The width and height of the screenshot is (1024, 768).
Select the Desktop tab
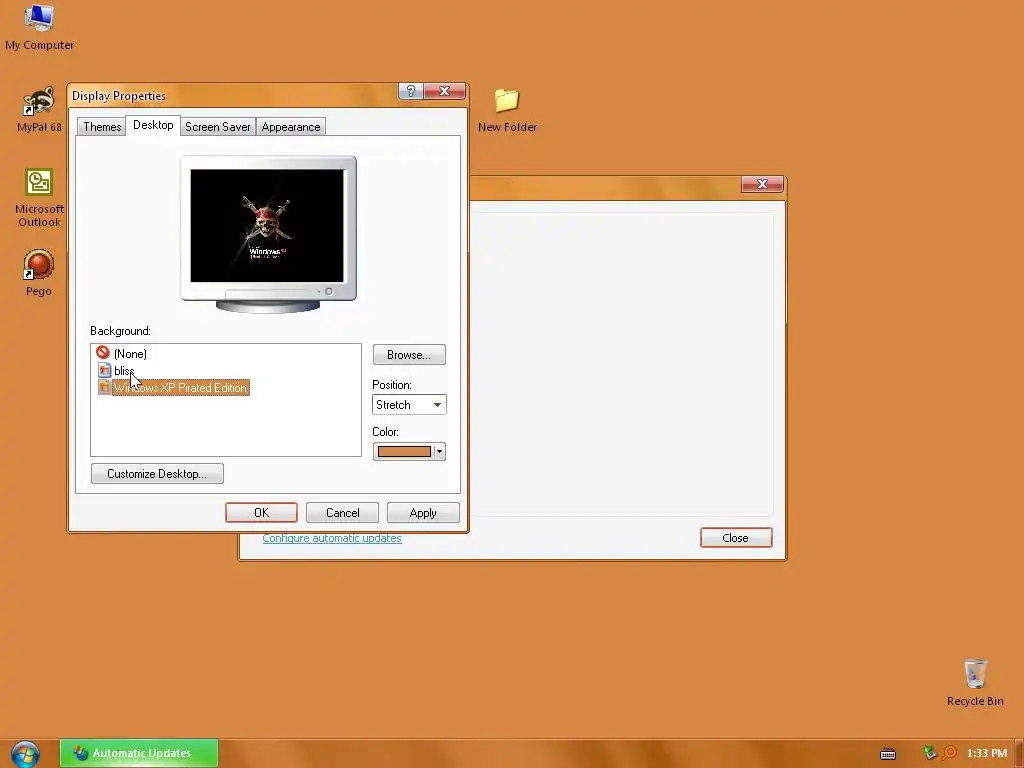pyautogui.click(x=153, y=125)
